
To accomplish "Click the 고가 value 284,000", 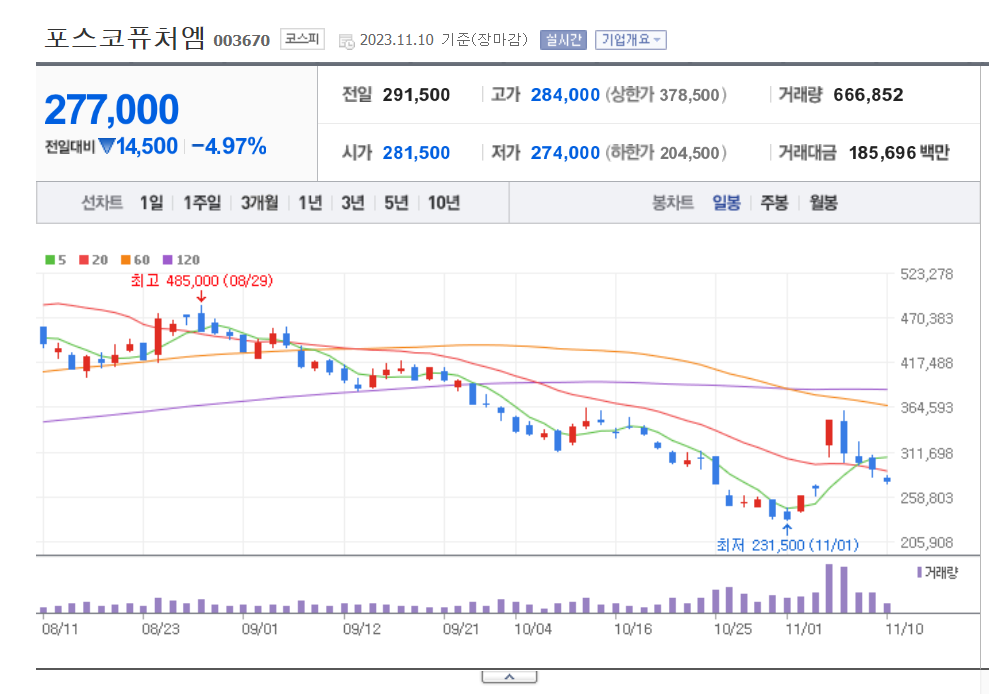I will coord(565,95).
